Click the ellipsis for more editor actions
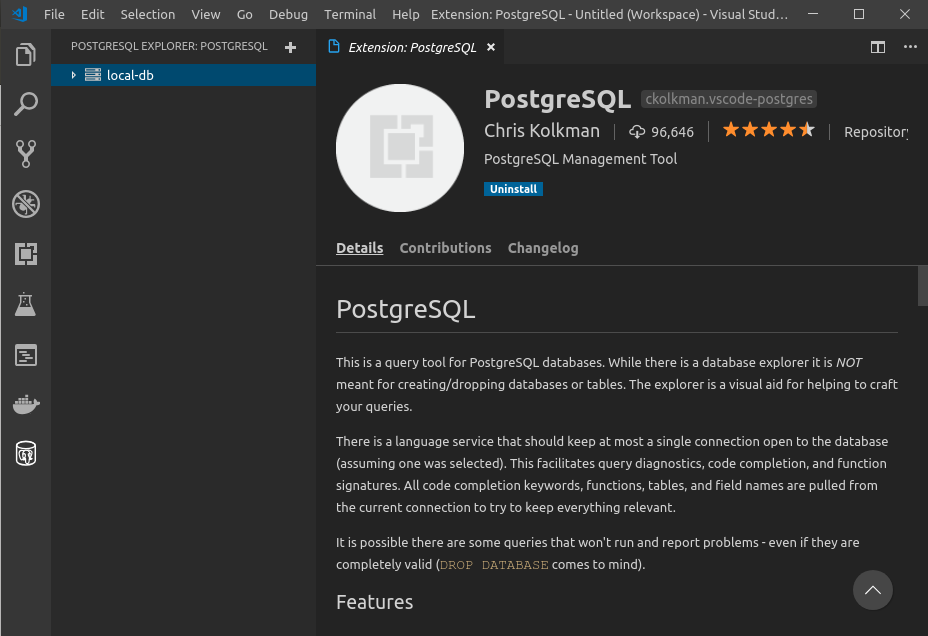 [x=909, y=47]
